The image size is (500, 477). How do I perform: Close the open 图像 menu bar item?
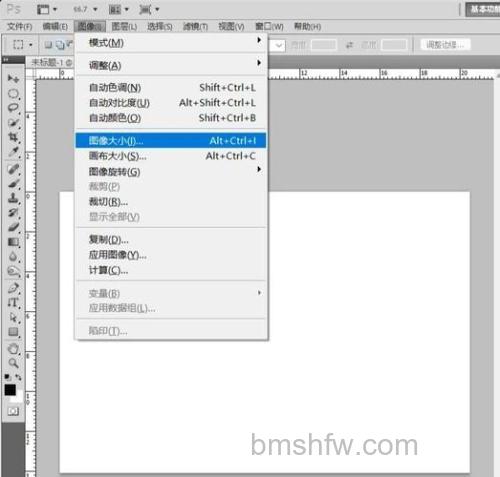tap(90, 26)
